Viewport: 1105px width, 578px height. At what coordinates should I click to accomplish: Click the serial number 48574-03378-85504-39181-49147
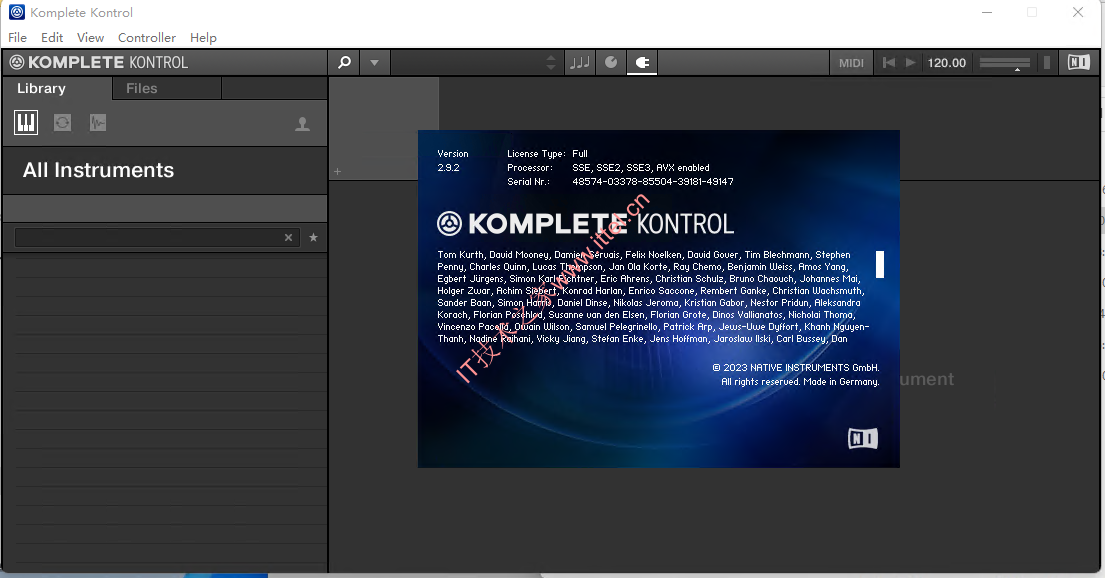point(653,182)
